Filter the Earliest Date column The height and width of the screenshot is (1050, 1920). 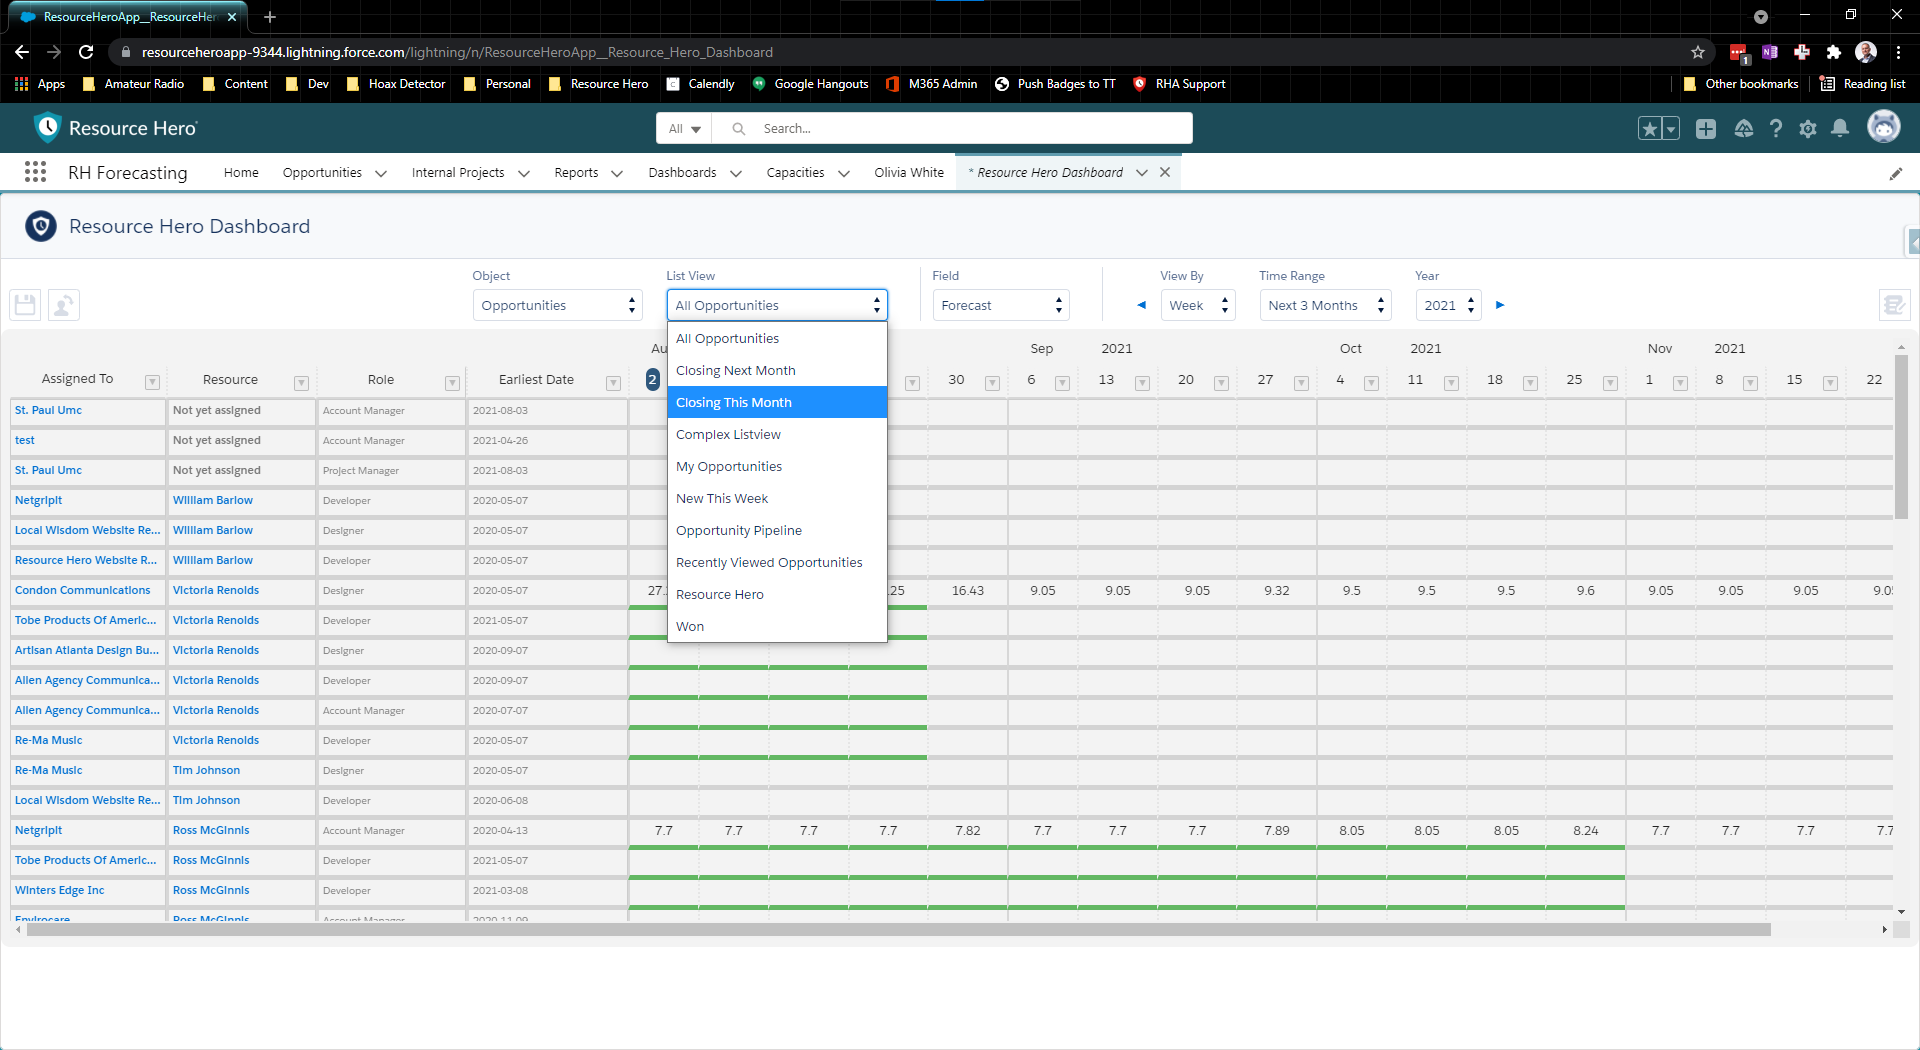point(613,382)
